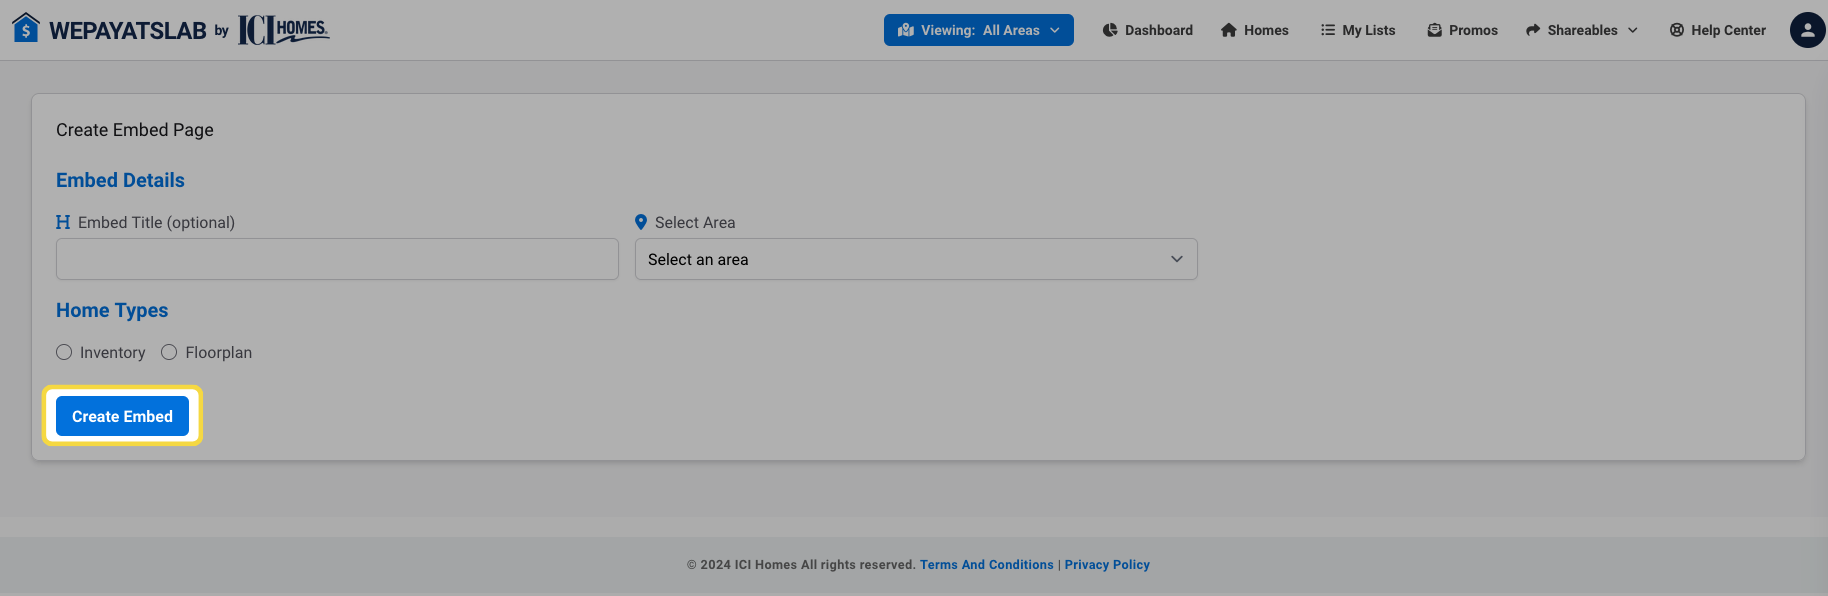The image size is (1828, 596).
Task: Open the Terms And Conditions link
Action: coord(986,565)
